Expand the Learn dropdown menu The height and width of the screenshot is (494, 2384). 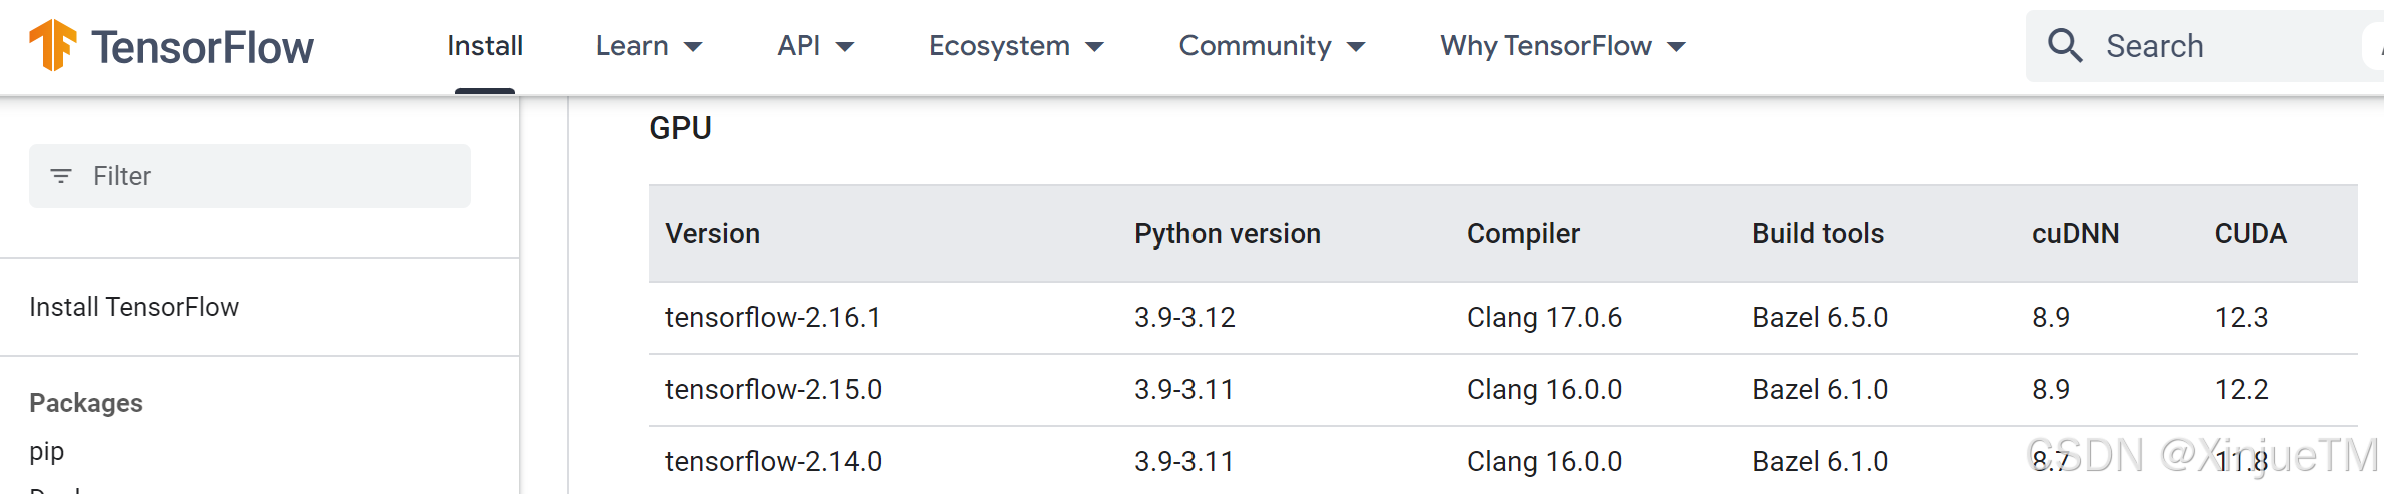tap(649, 46)
